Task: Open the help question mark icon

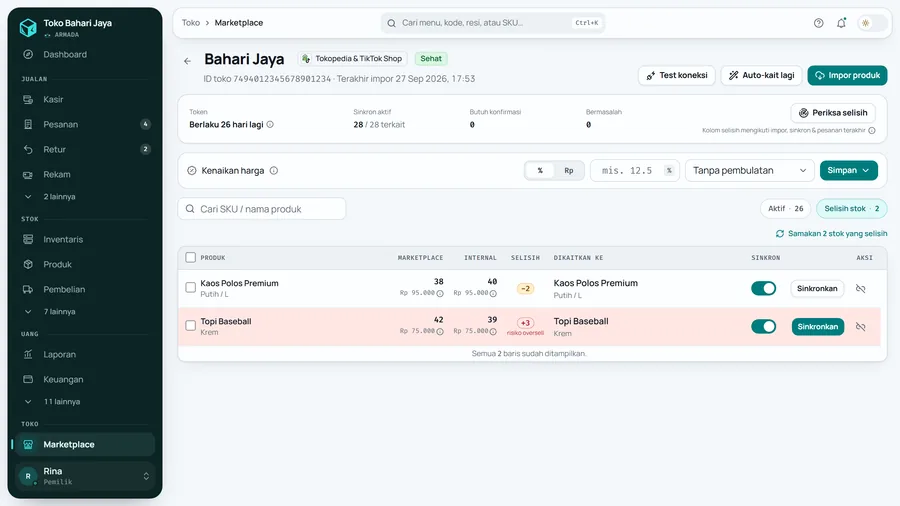Action: (x=818, y=23)
